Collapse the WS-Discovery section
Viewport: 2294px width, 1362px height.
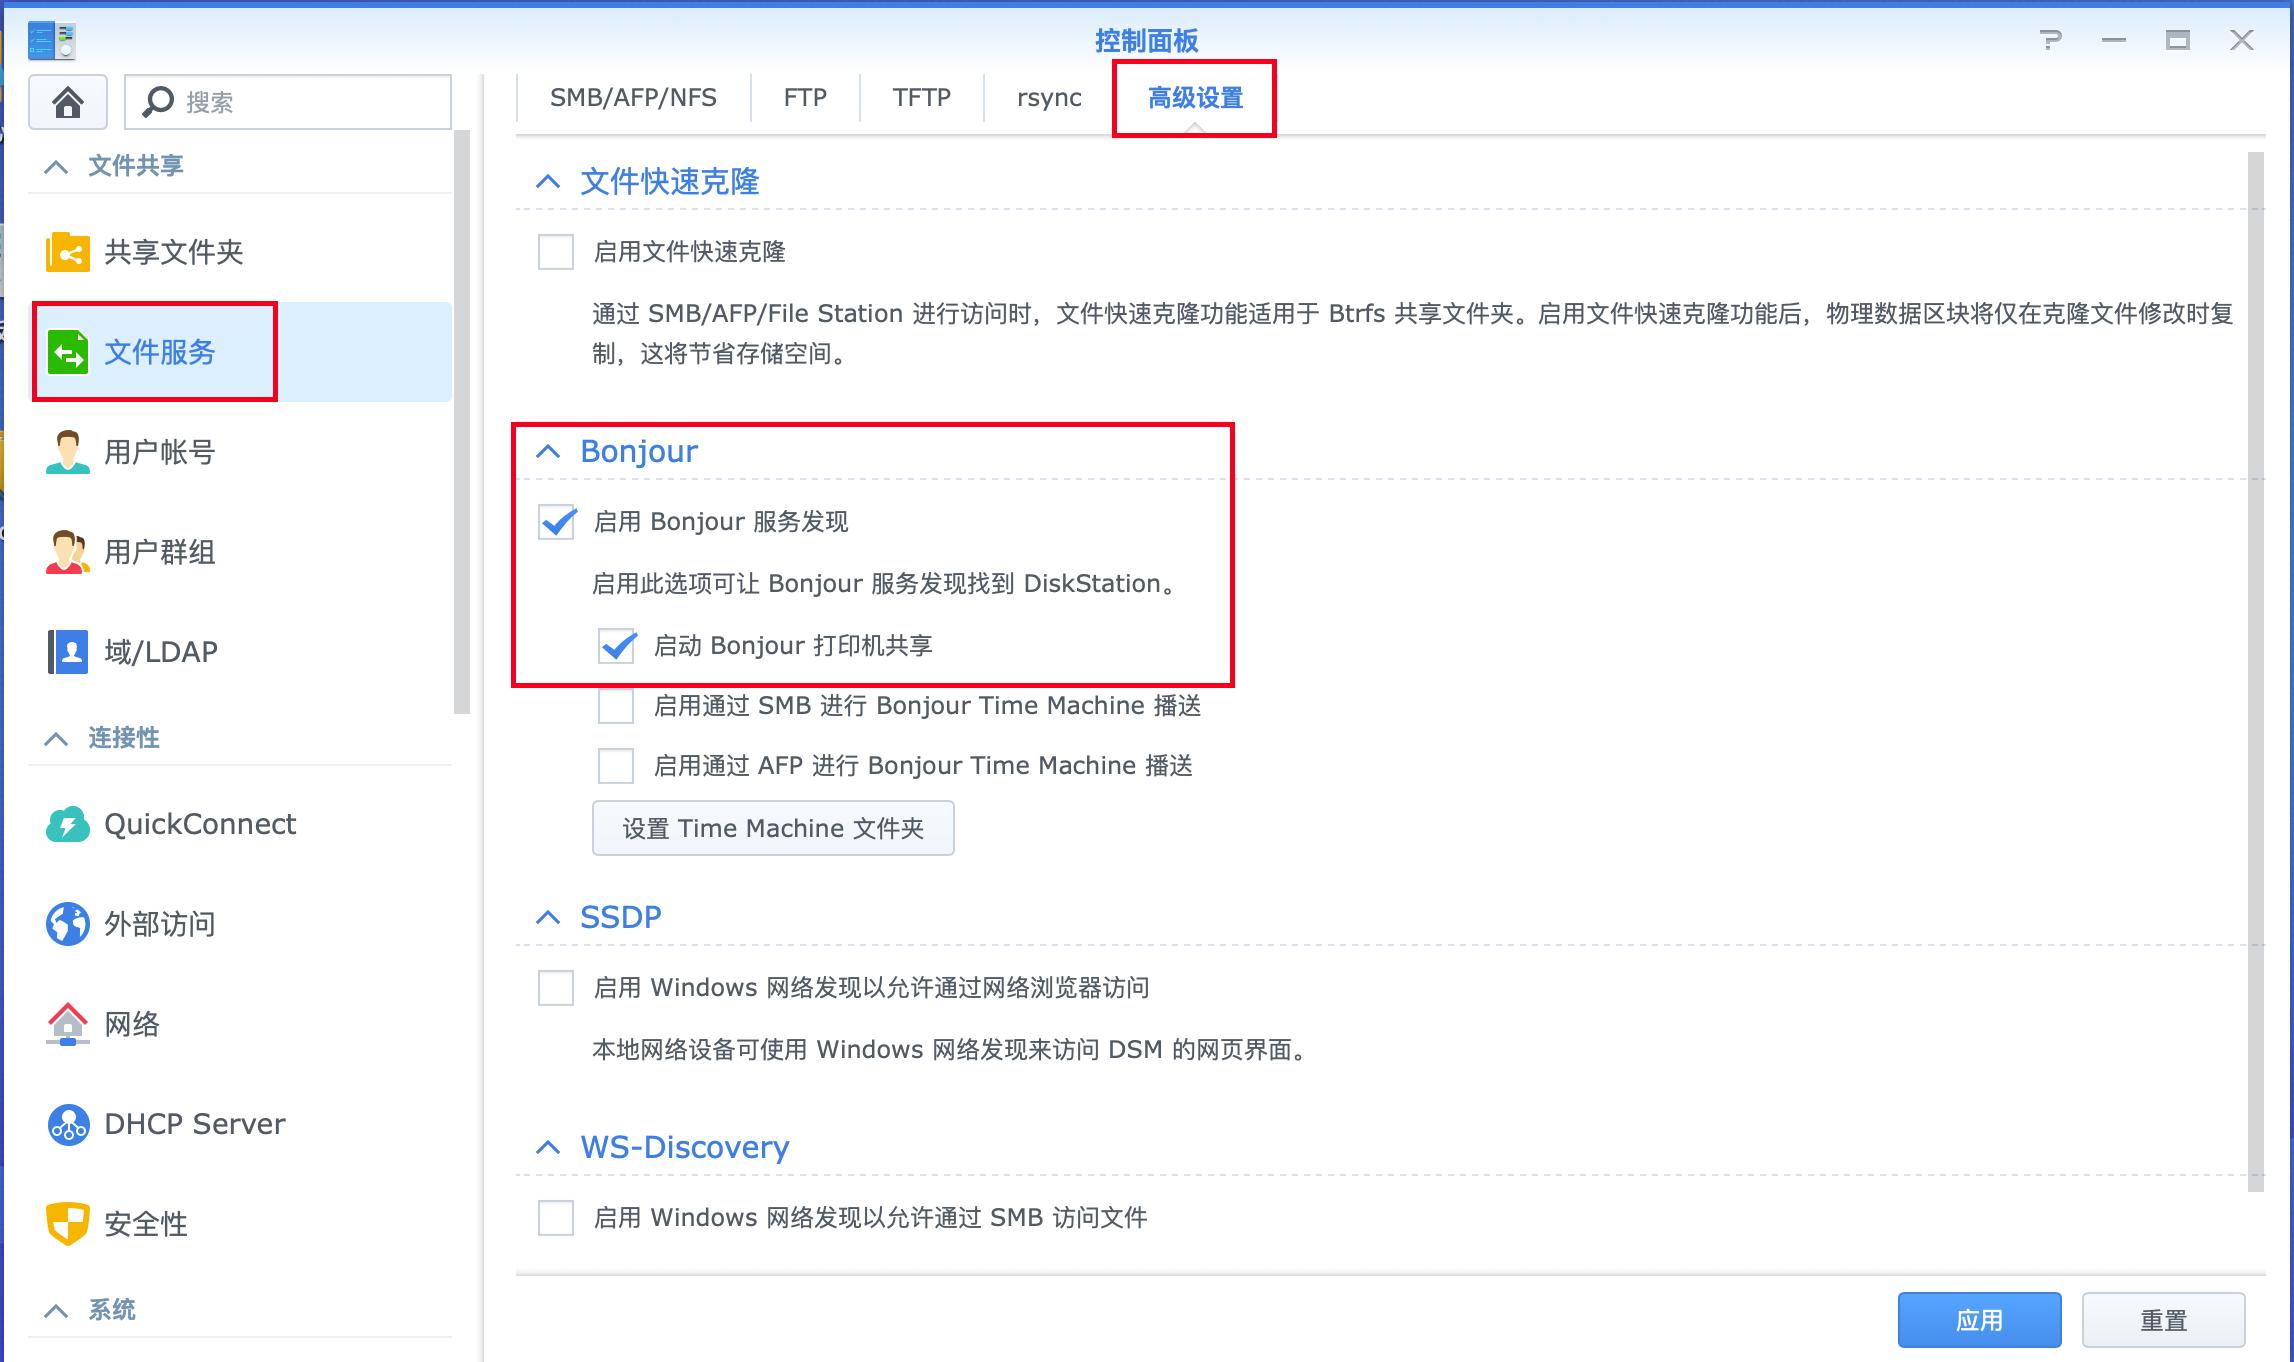tap(548, 1147)
